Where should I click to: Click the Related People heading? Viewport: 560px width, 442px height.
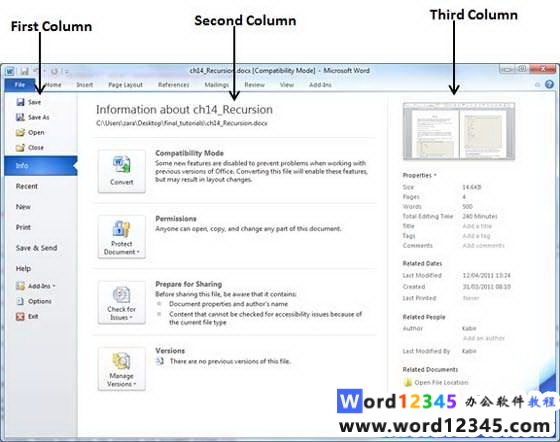pyautogui.click(x=424, y=317)
